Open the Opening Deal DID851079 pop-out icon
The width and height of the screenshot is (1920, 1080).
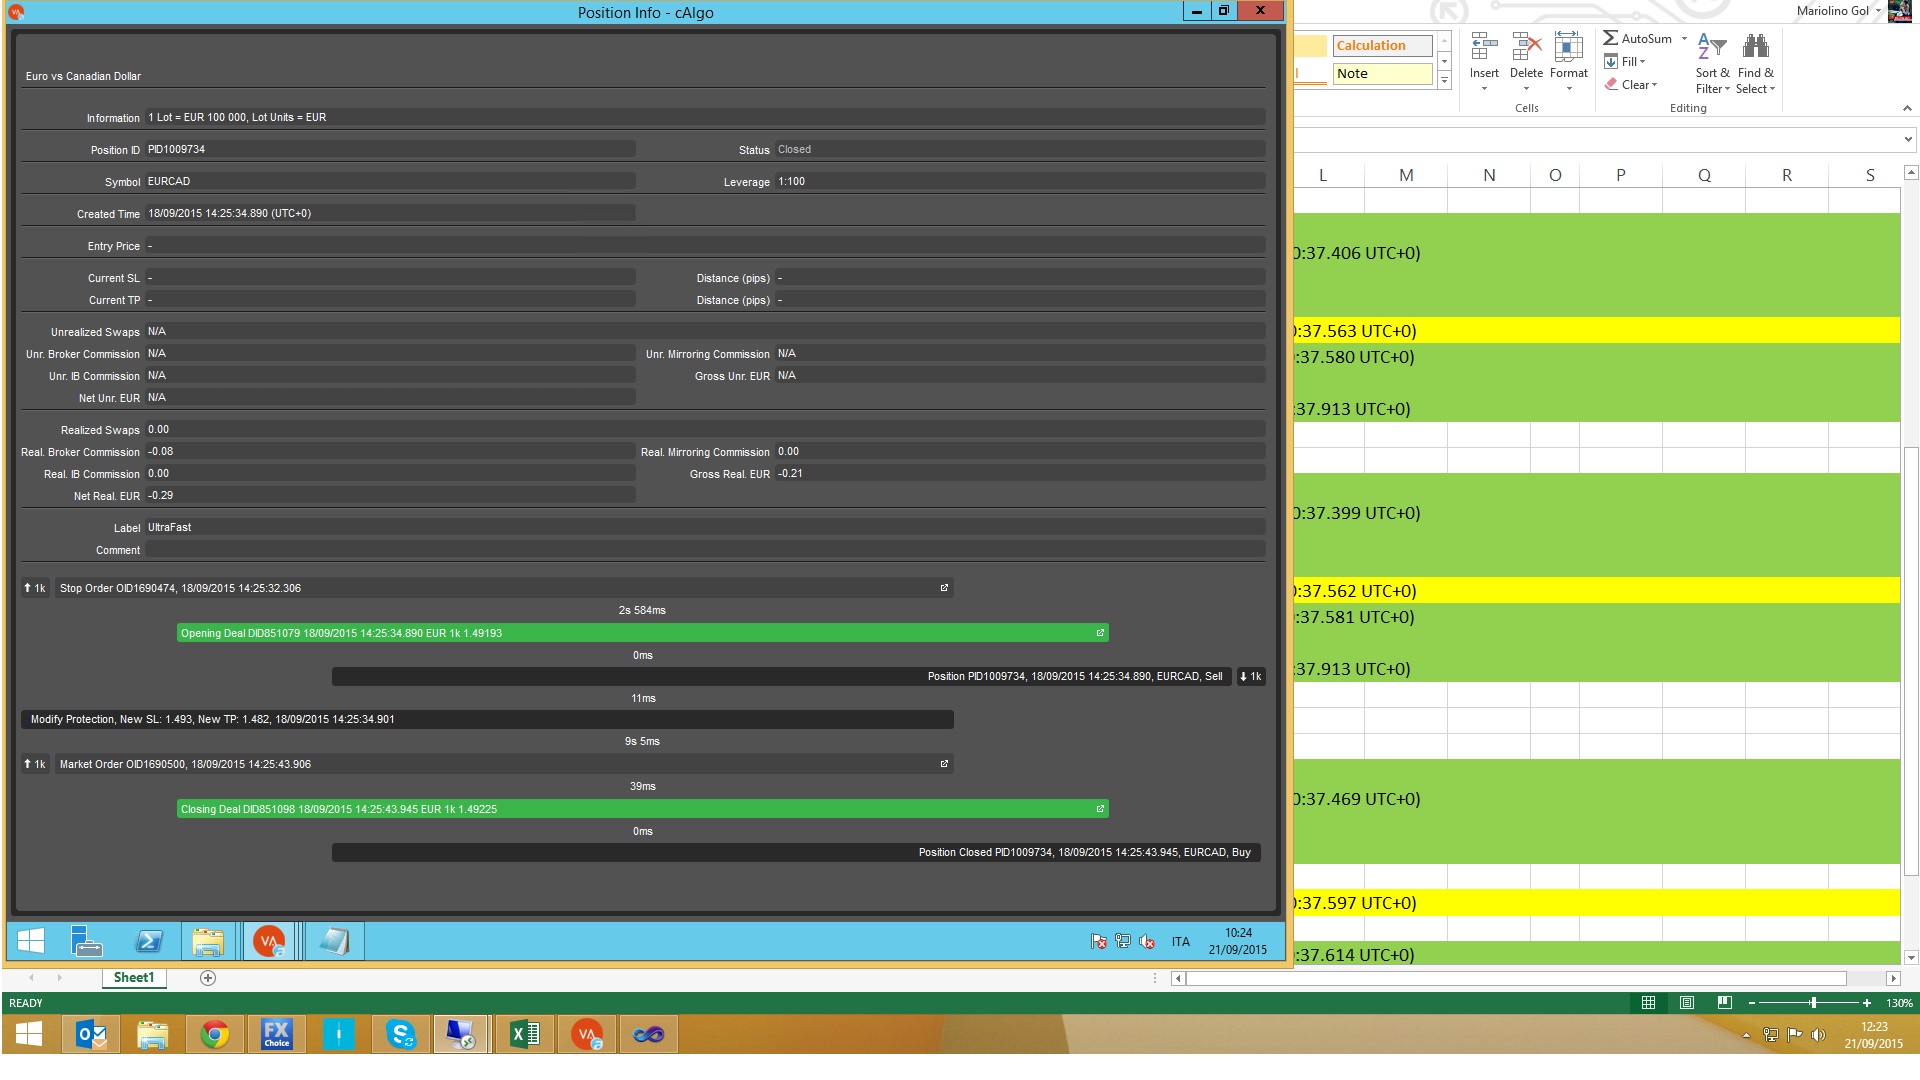(1100, 633)
